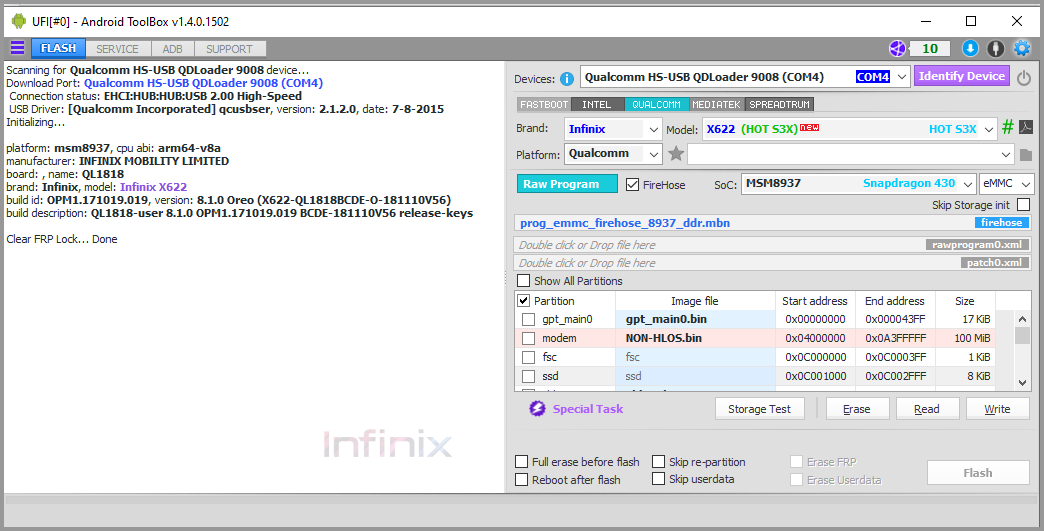Click the Write button
Screen dimensions: 1044x531
(x=997, y=409)
